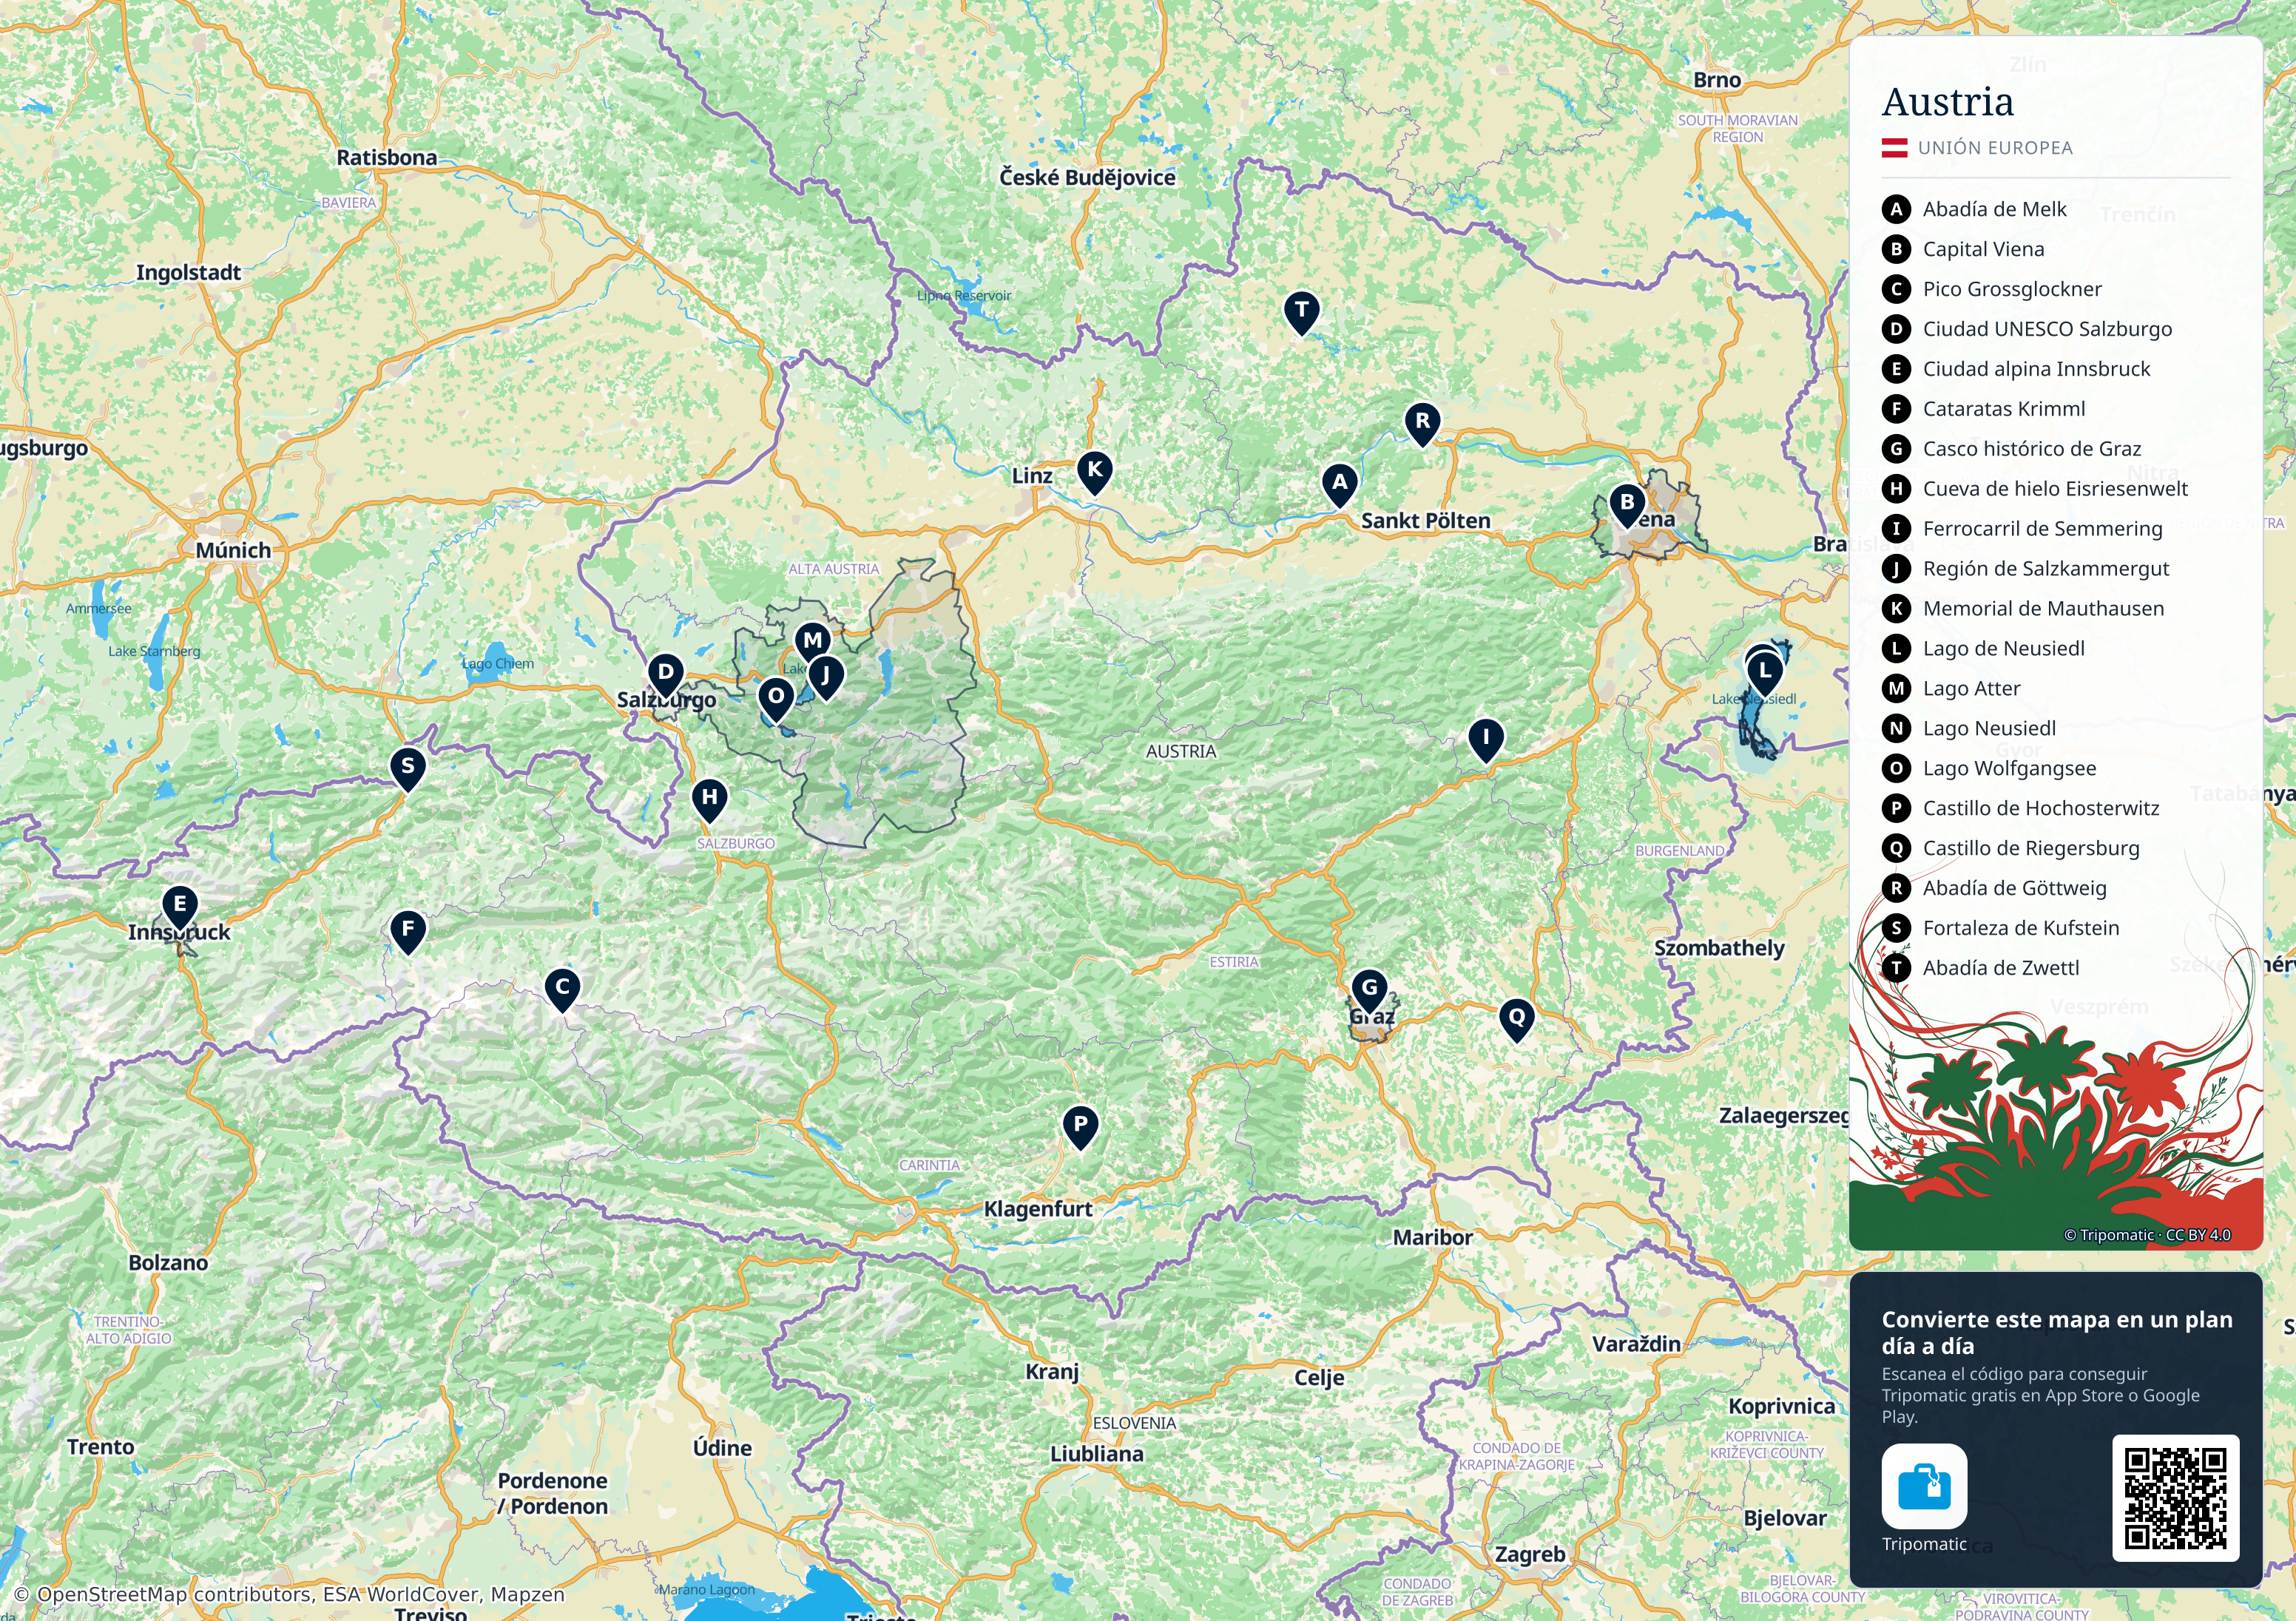Click the Klagenfurt city label
This screenshot has width=2296, height=1621.
pos(1038,1209)
